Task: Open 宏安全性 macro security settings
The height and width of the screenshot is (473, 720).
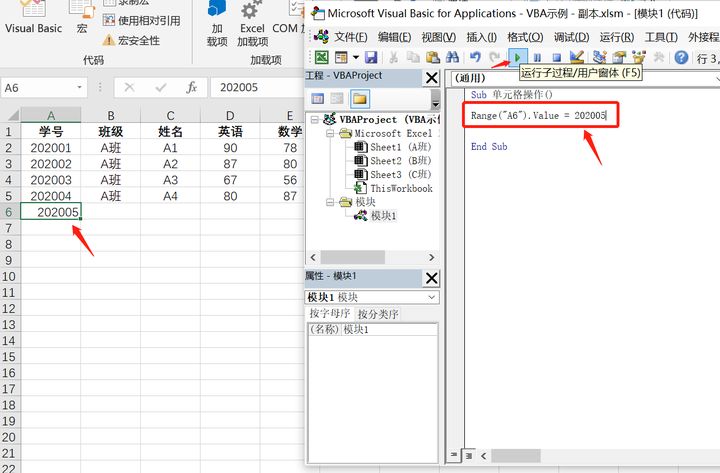Action: [x=131, y=40]
